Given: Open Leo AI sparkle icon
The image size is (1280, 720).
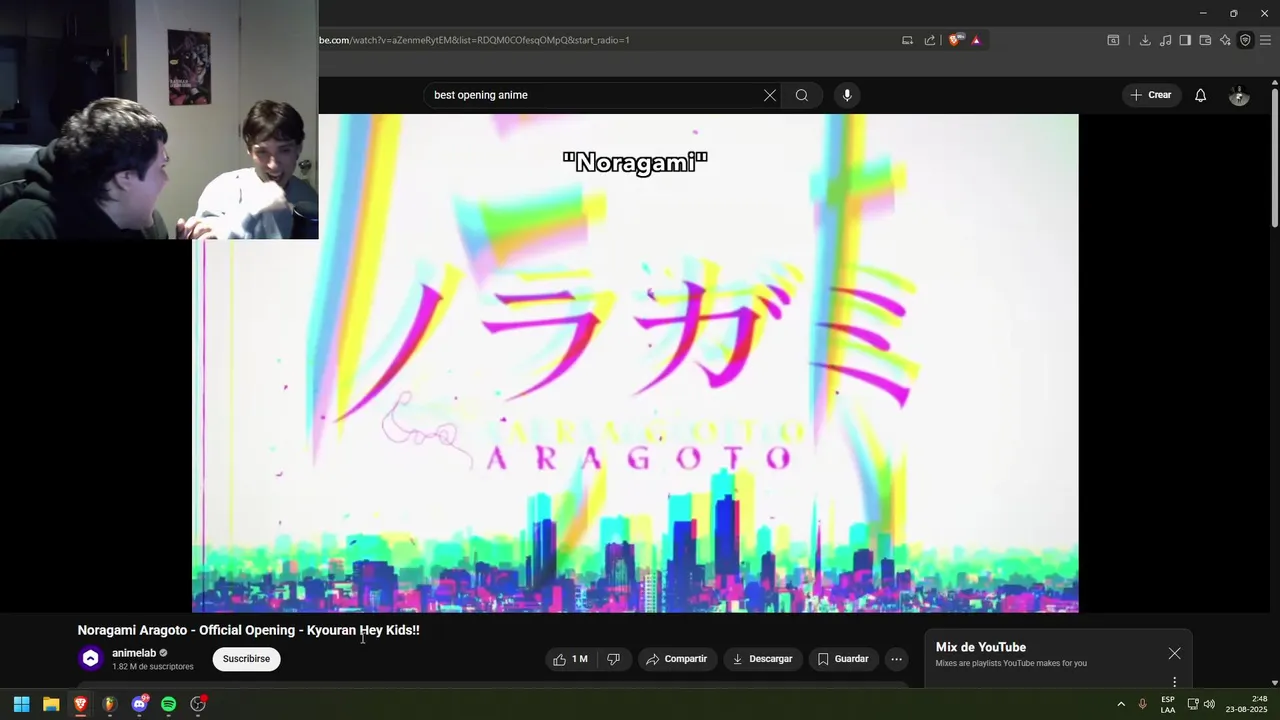Looking at the screenshot, I should (x=1225, y=40).
